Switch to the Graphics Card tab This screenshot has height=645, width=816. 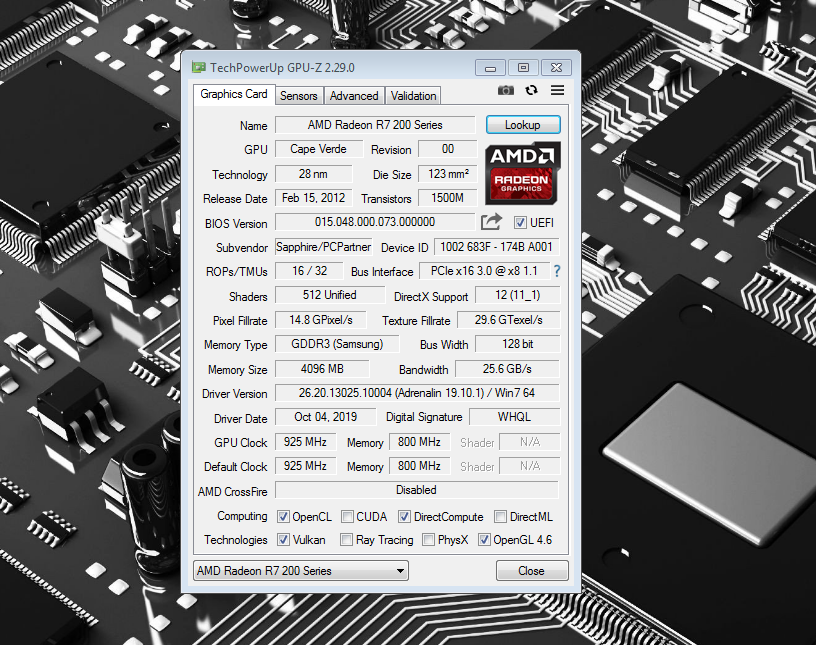pos(234,94)
